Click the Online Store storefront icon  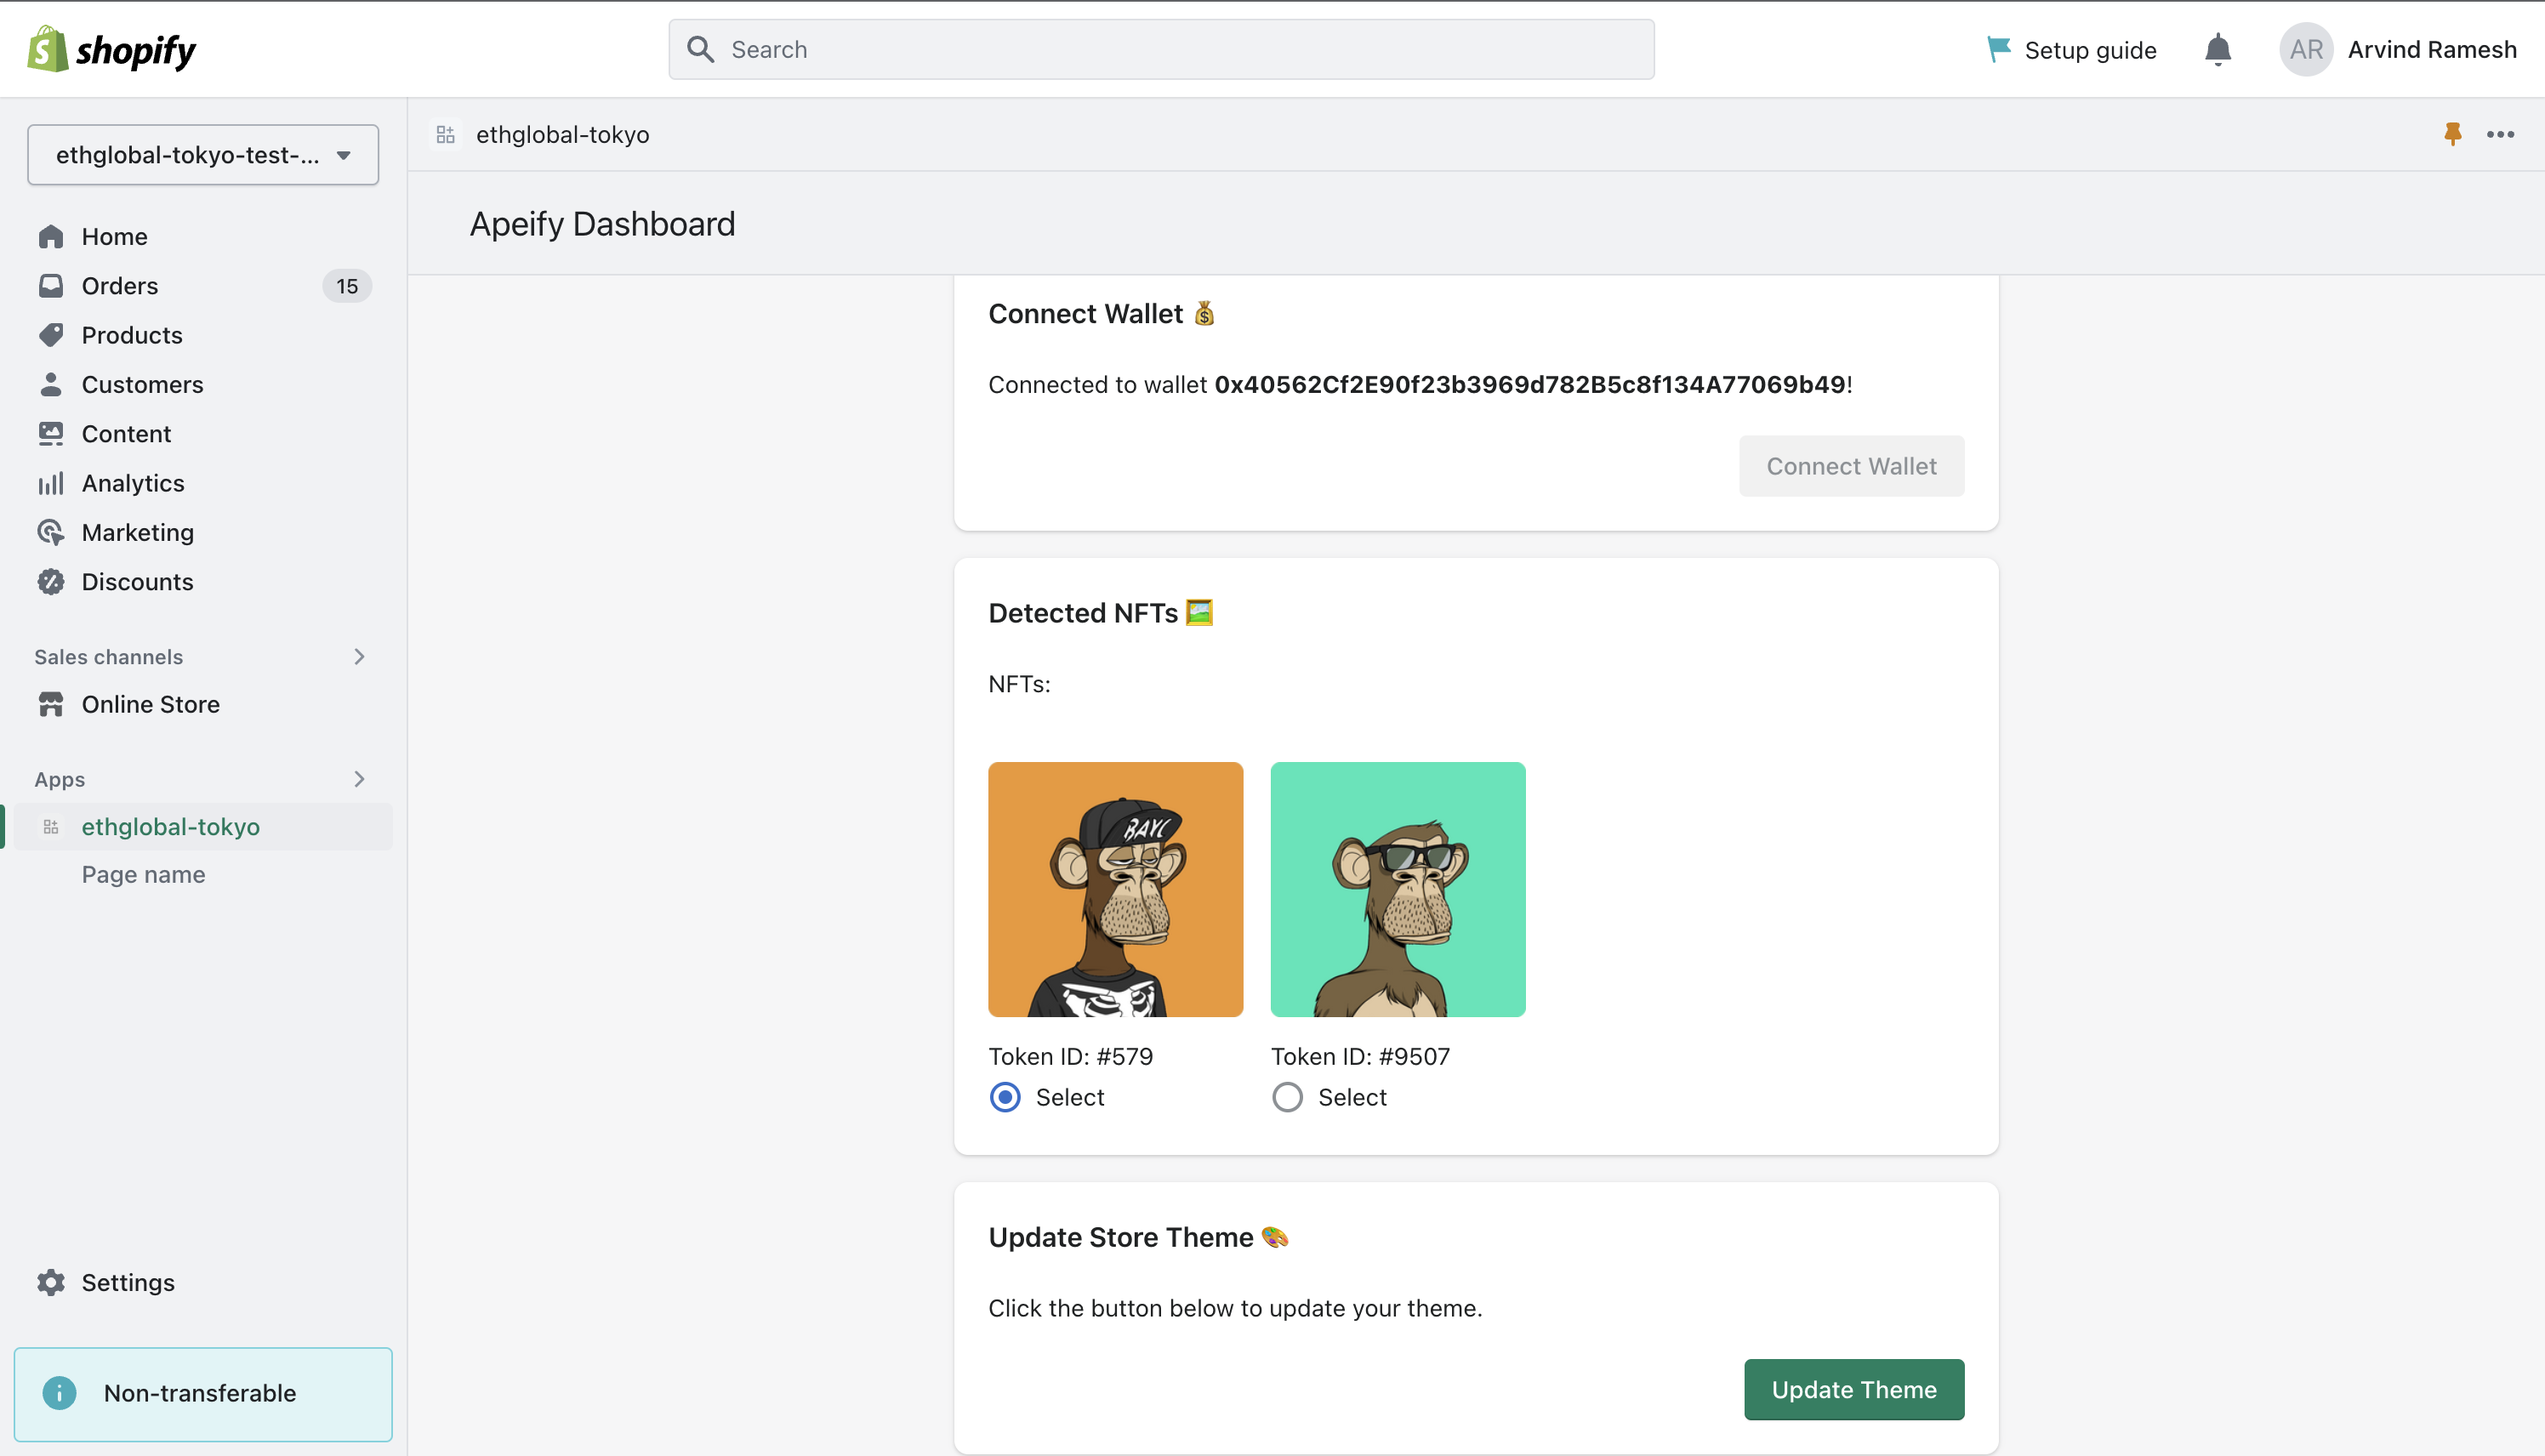[x=51, y=704]
